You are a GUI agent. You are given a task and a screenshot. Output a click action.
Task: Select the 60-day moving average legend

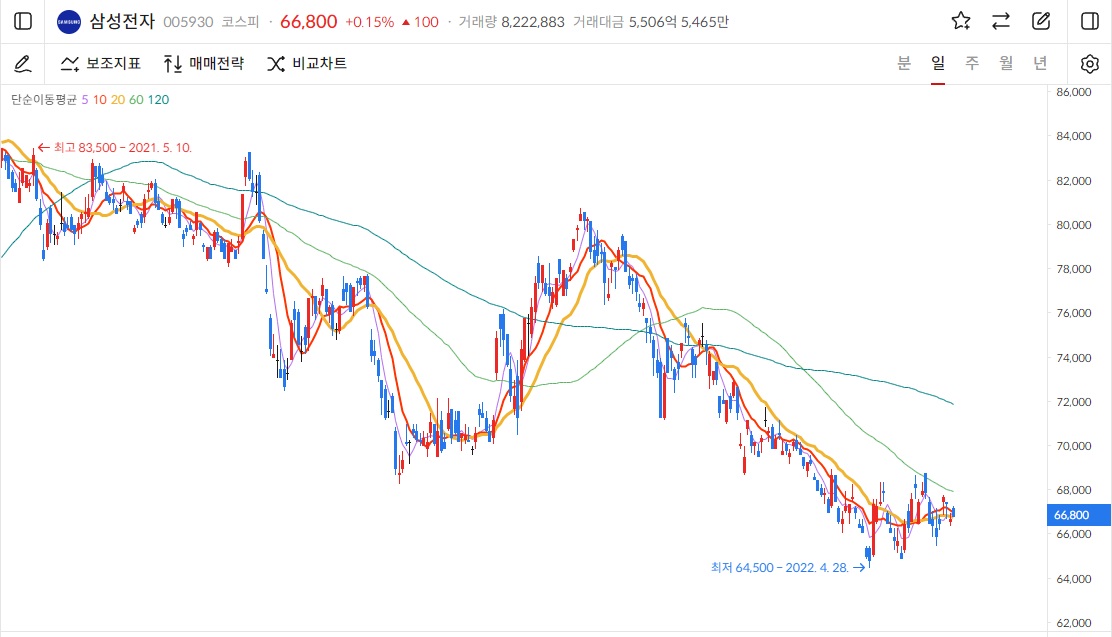[136, 99]
